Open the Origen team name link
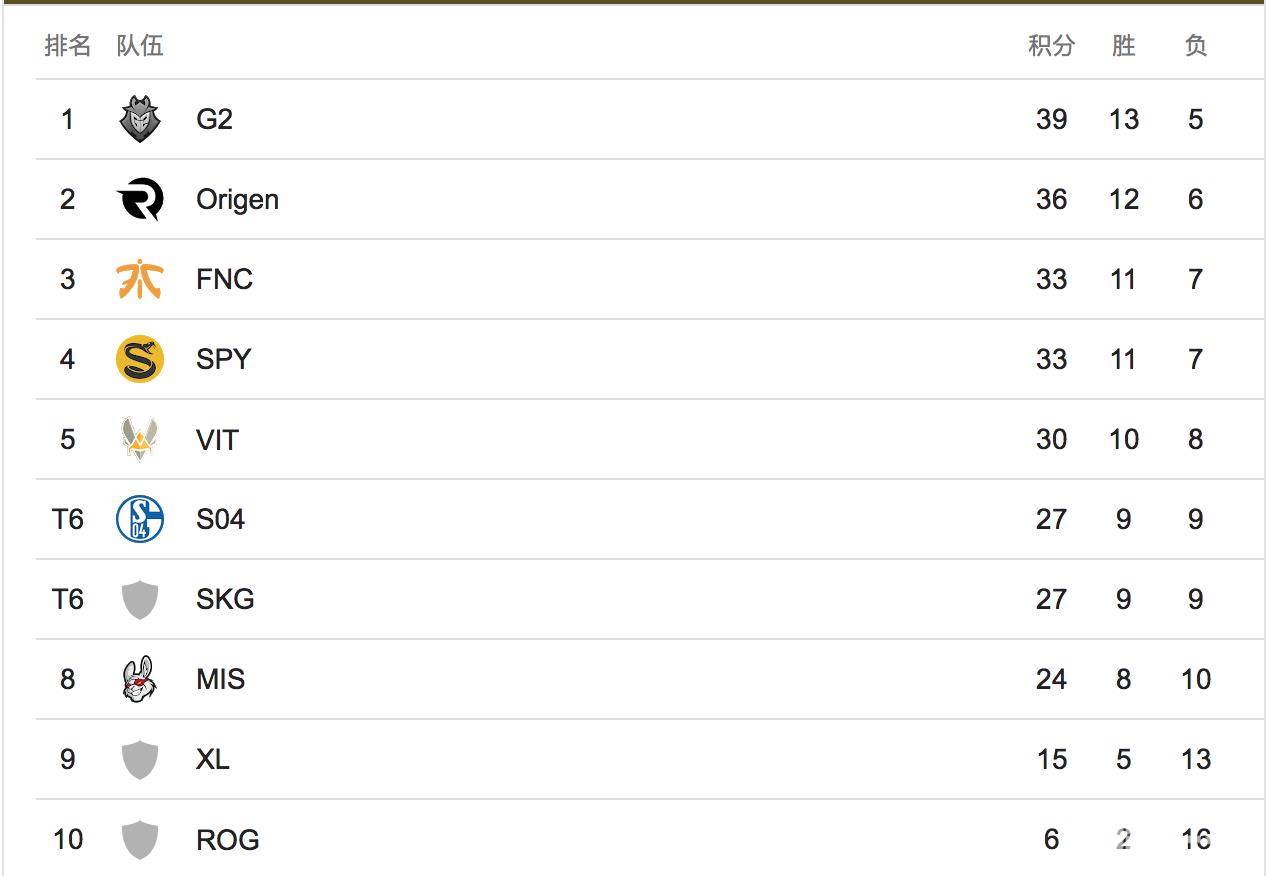 (x=237, y=199)
